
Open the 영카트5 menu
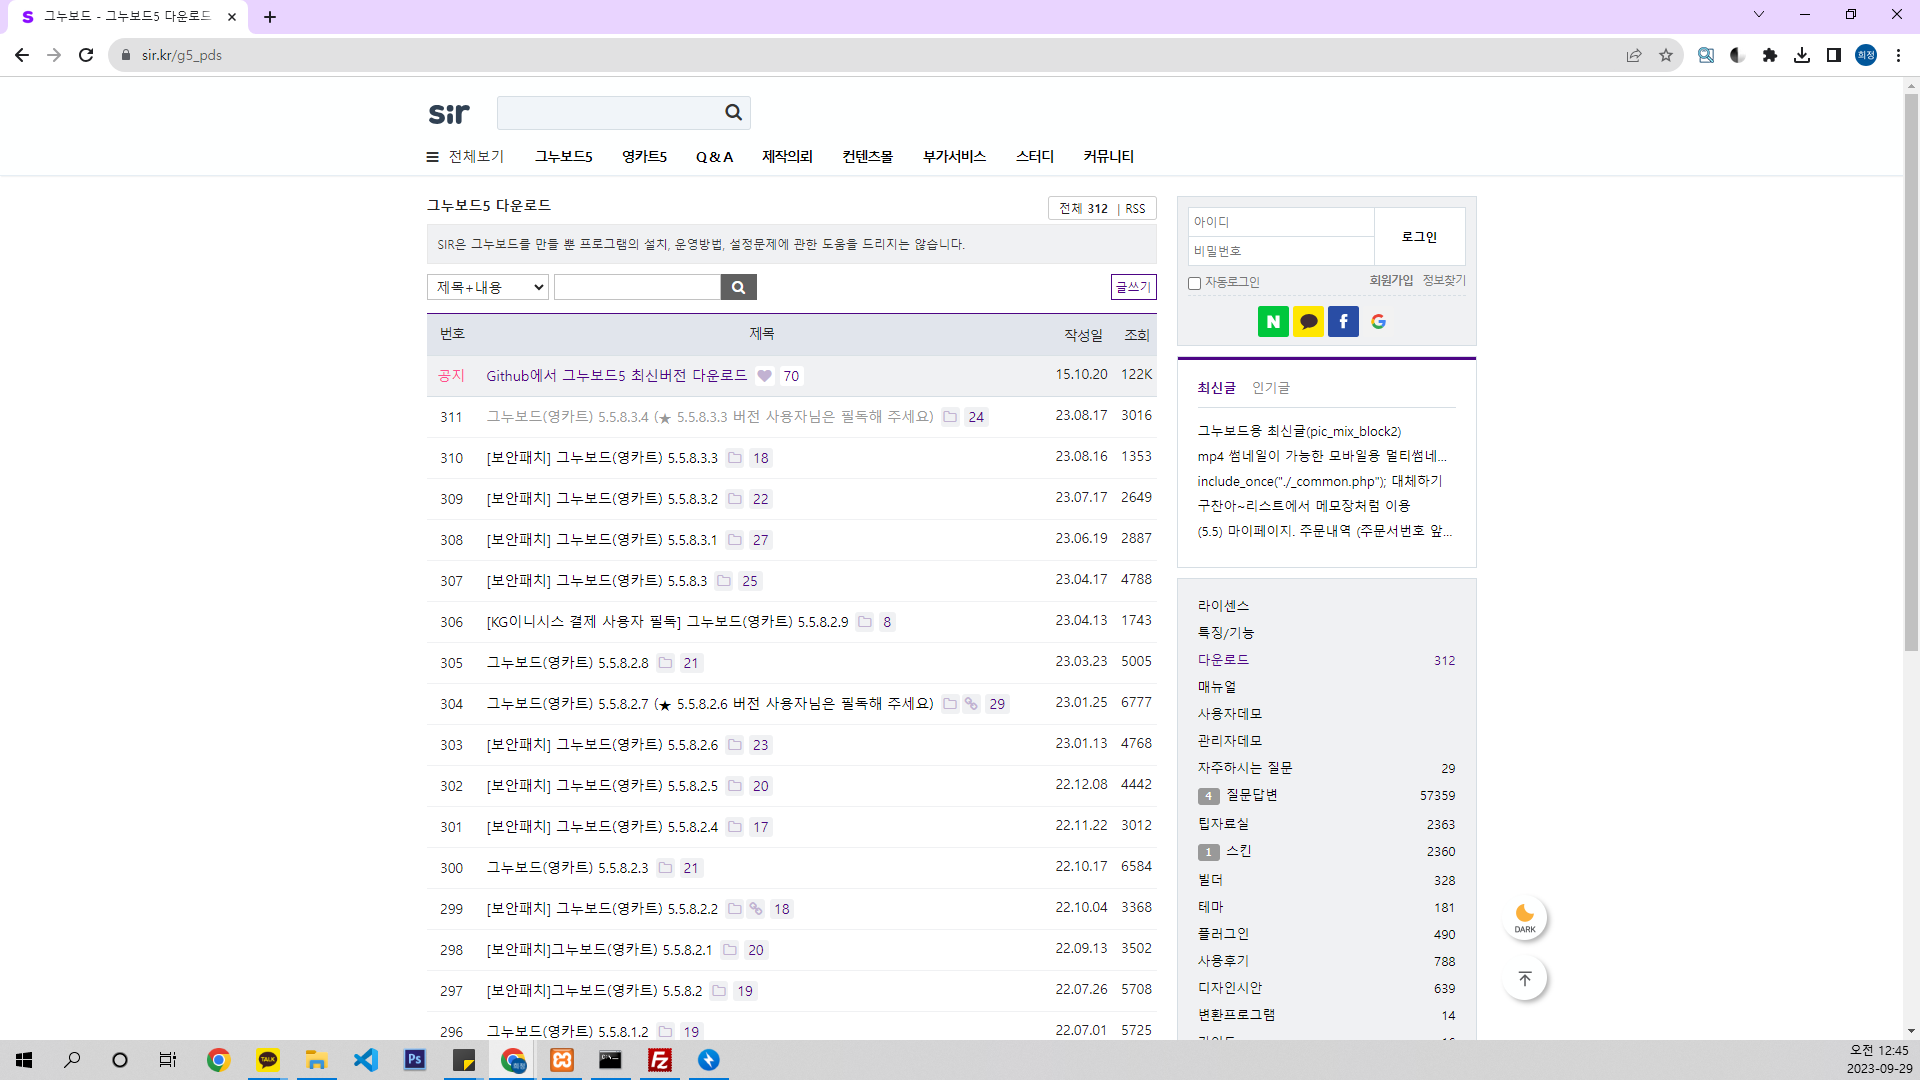tap(645, 157)
